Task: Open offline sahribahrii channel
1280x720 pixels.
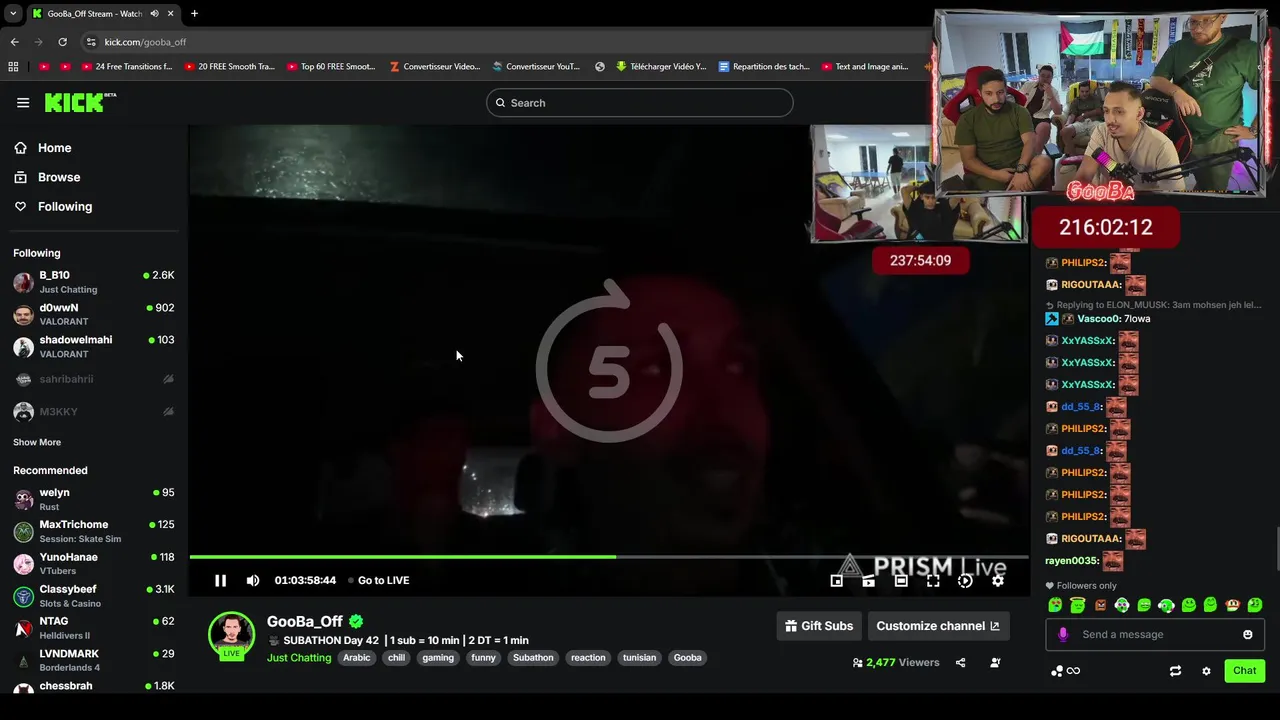Action: pyautogui.click(x=94, y=379)
